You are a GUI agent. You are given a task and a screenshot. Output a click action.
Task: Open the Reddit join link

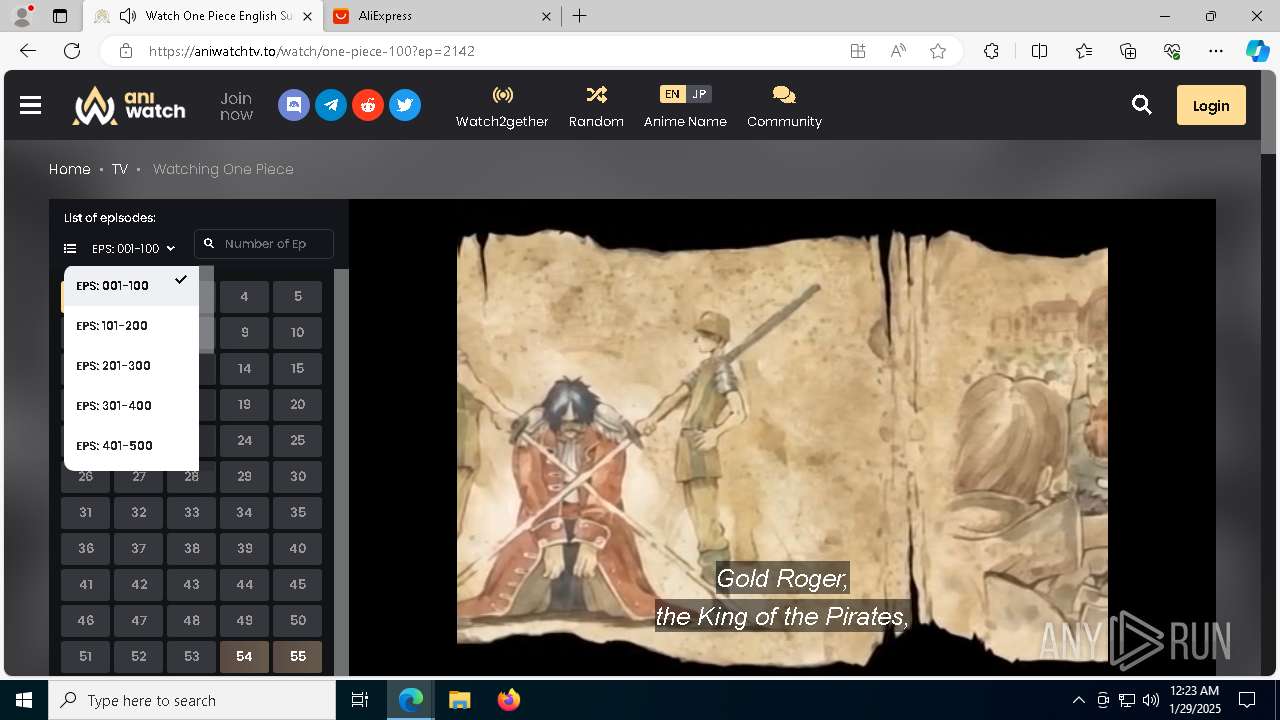pyautogui.click(x=368, y=105)
